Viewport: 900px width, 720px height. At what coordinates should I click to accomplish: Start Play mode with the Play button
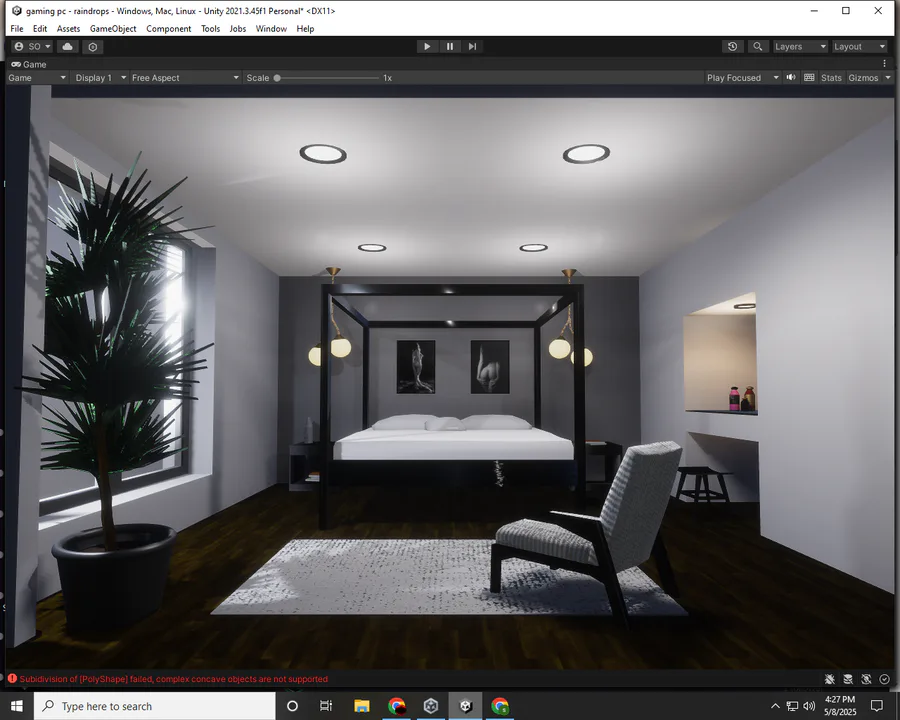[427, 47]
